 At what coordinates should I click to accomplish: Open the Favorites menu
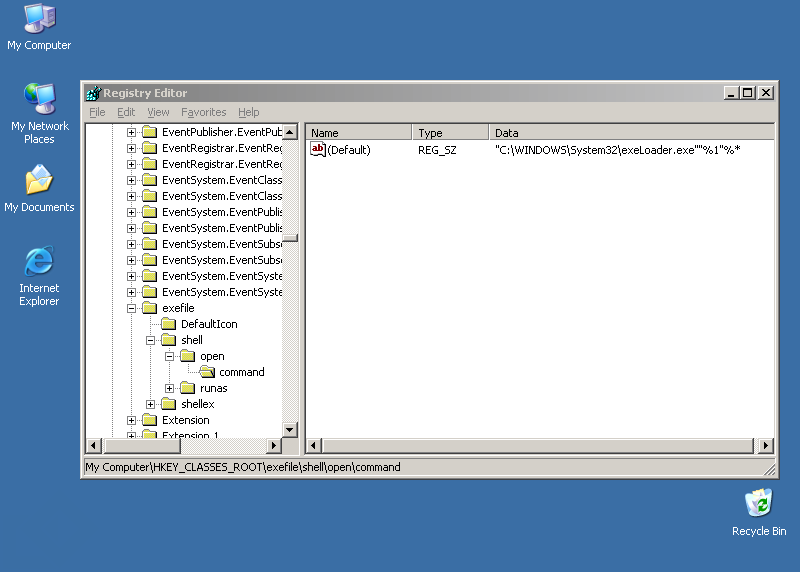[x=204, y=112]
